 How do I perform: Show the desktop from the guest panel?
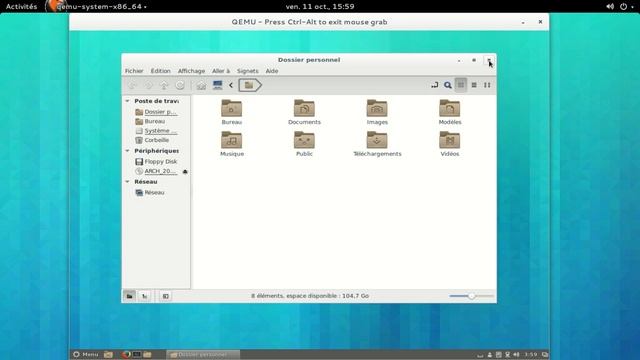pos(108,354)
